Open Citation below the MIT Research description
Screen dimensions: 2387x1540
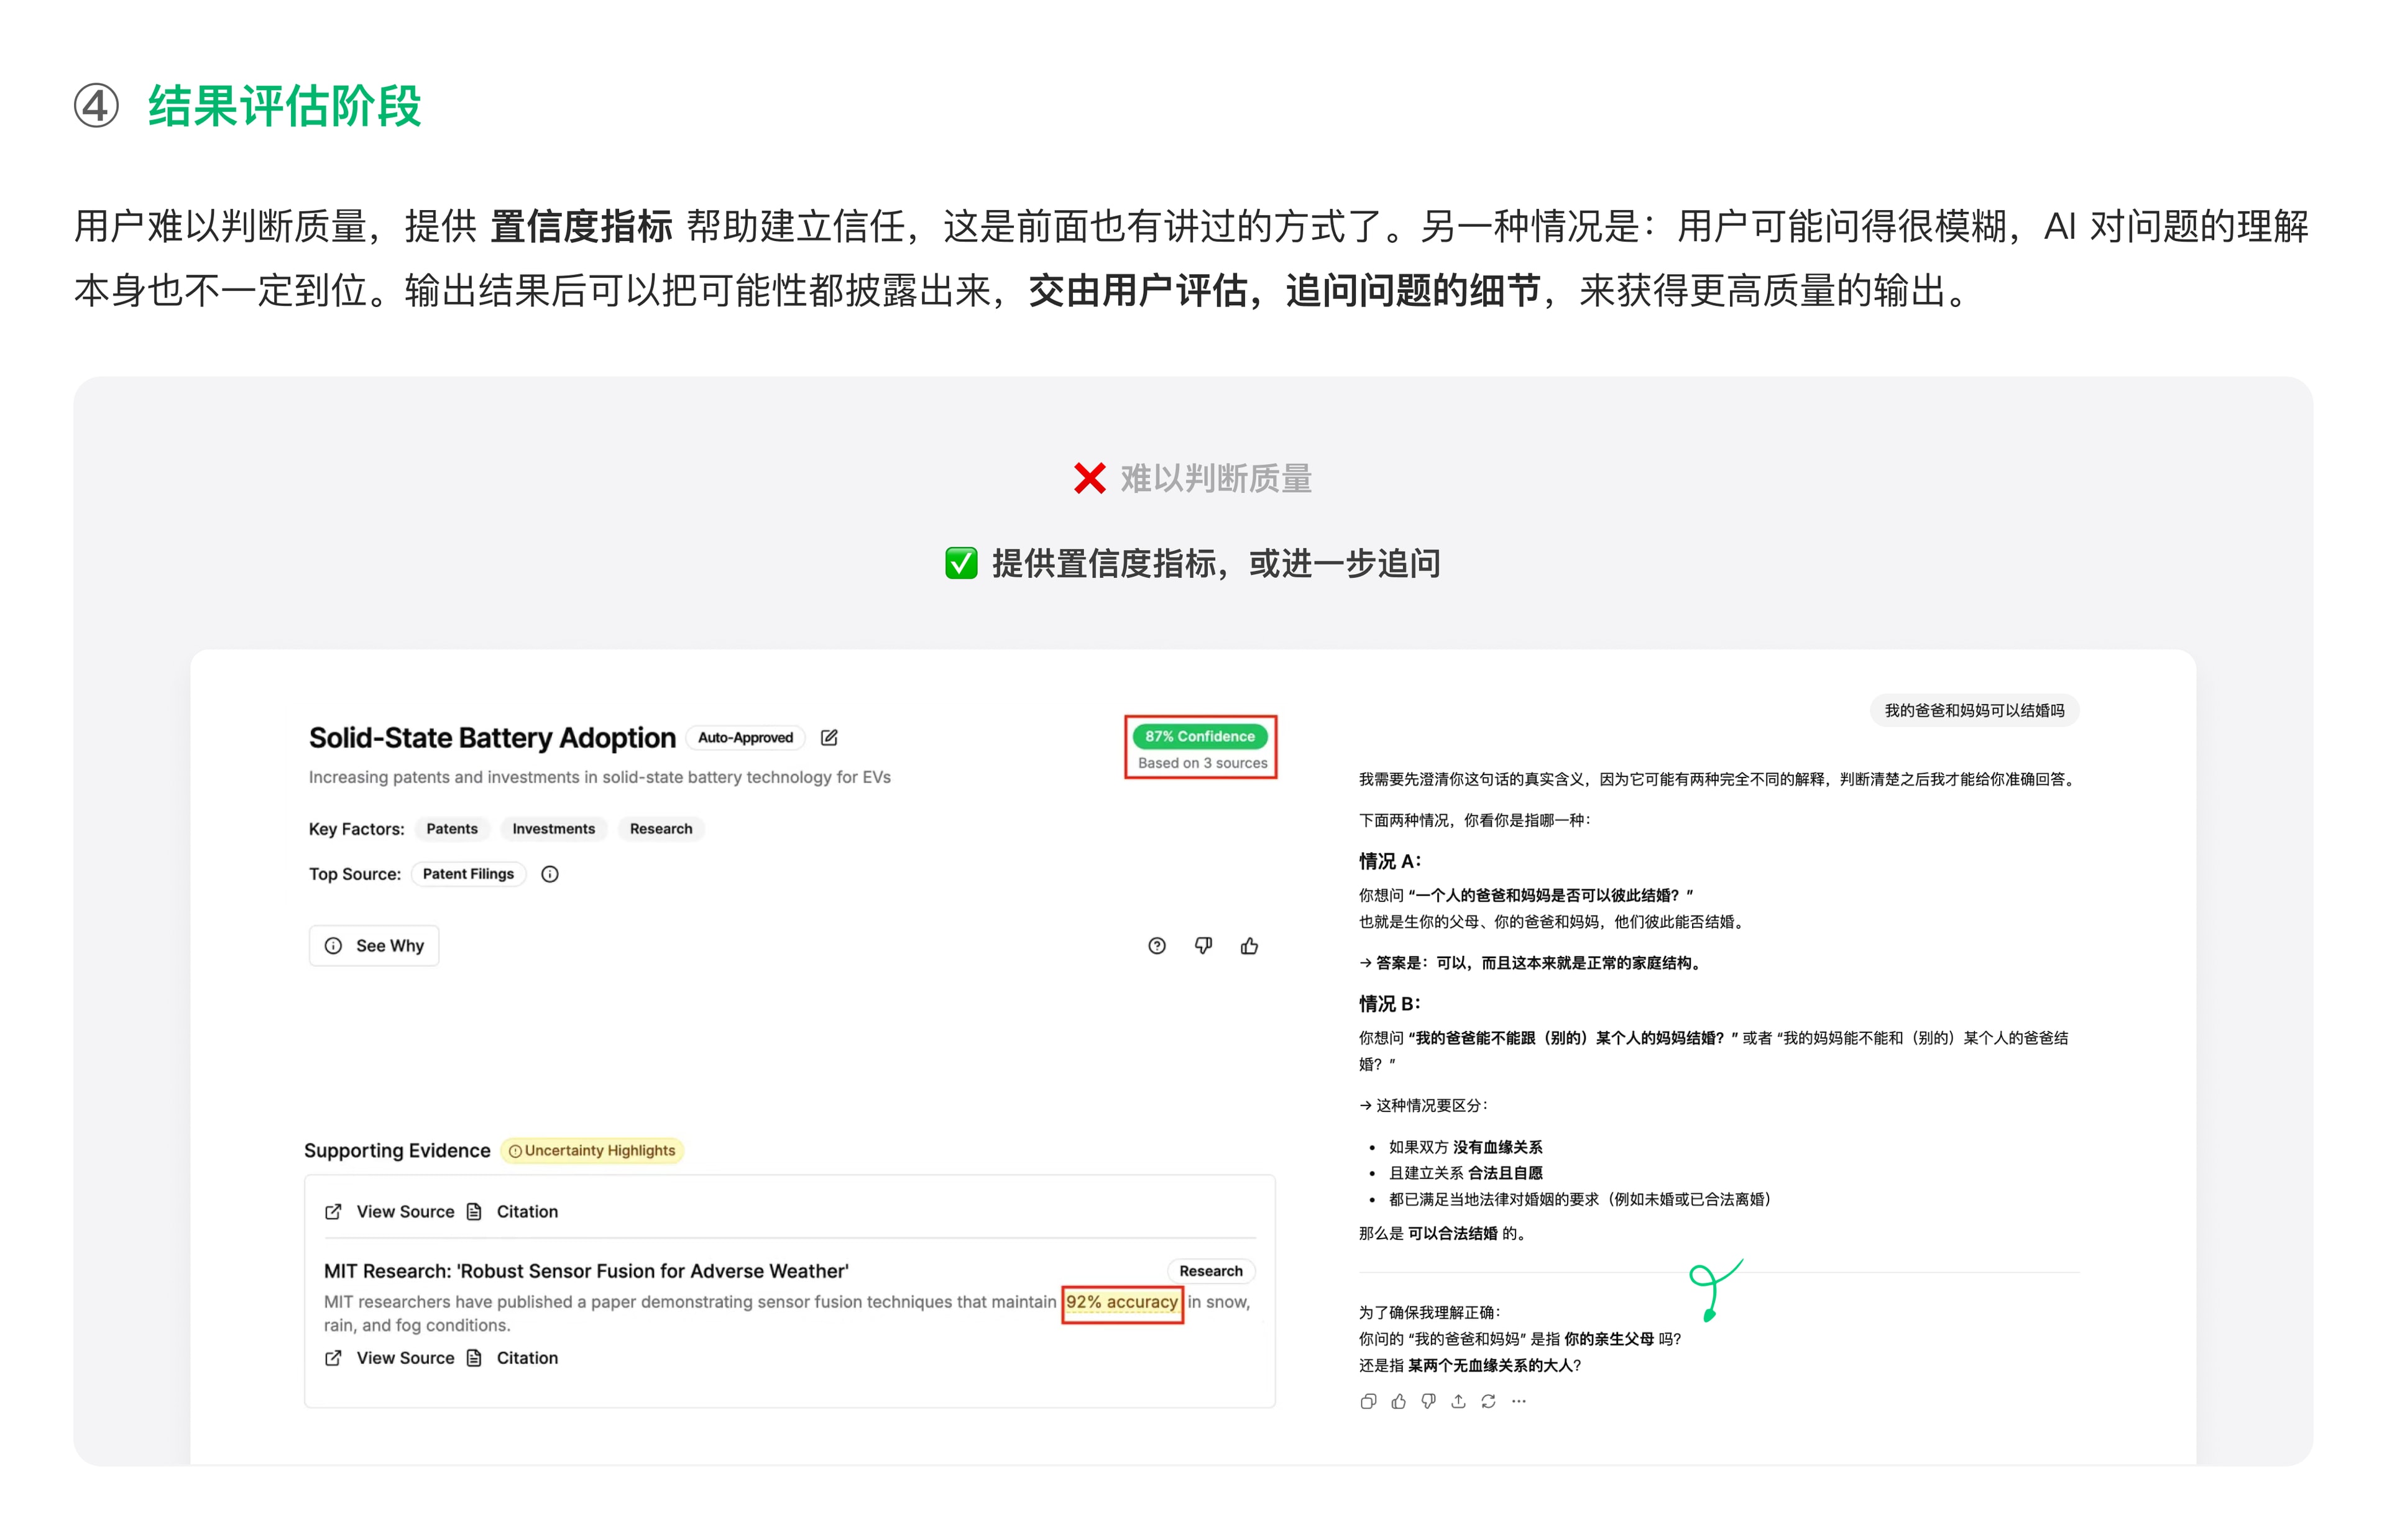coord(513,1358)
